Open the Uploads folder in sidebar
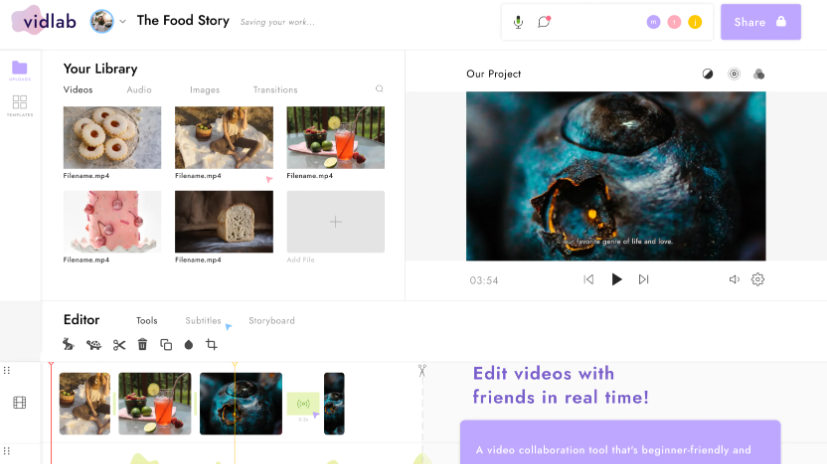The height and width of the screenshot is (464, 827). 20,70
